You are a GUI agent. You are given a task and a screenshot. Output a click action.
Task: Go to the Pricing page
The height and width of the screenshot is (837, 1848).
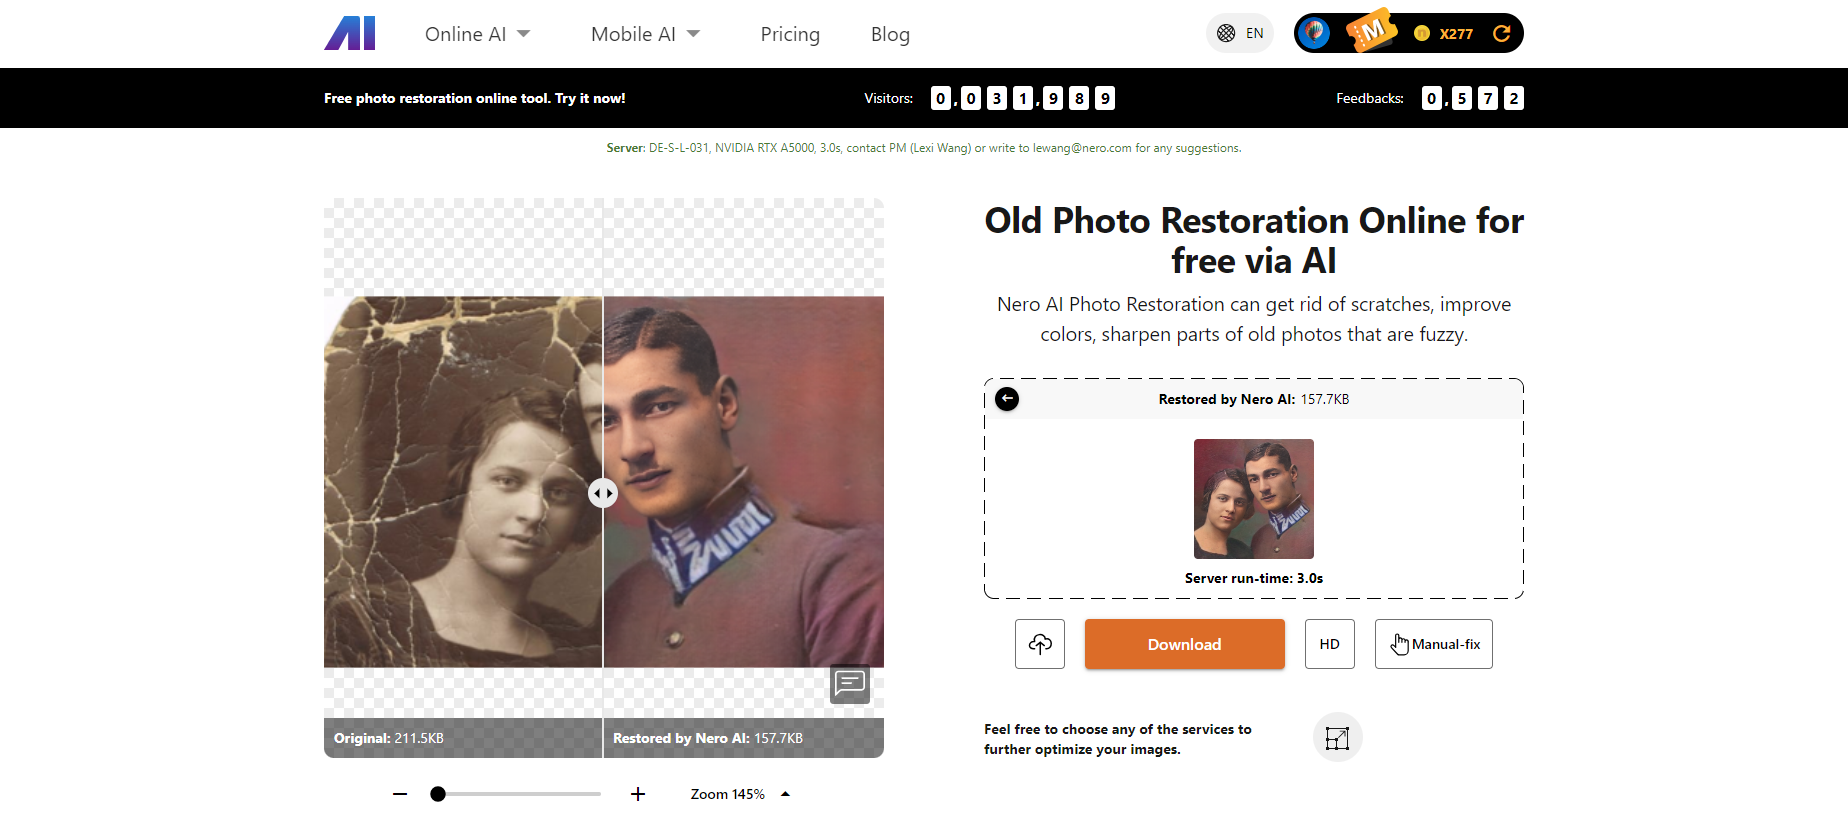click(x=790, y=34)
